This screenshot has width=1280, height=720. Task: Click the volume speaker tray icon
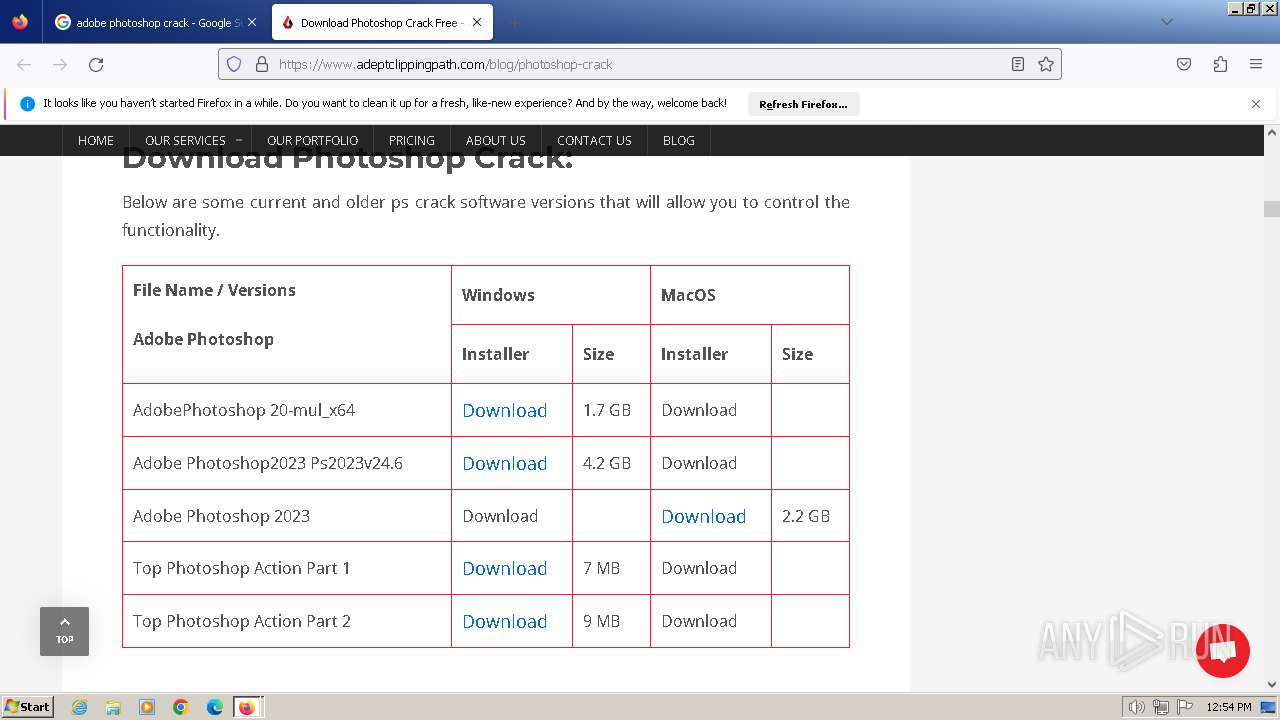[x=1137, y=707]
